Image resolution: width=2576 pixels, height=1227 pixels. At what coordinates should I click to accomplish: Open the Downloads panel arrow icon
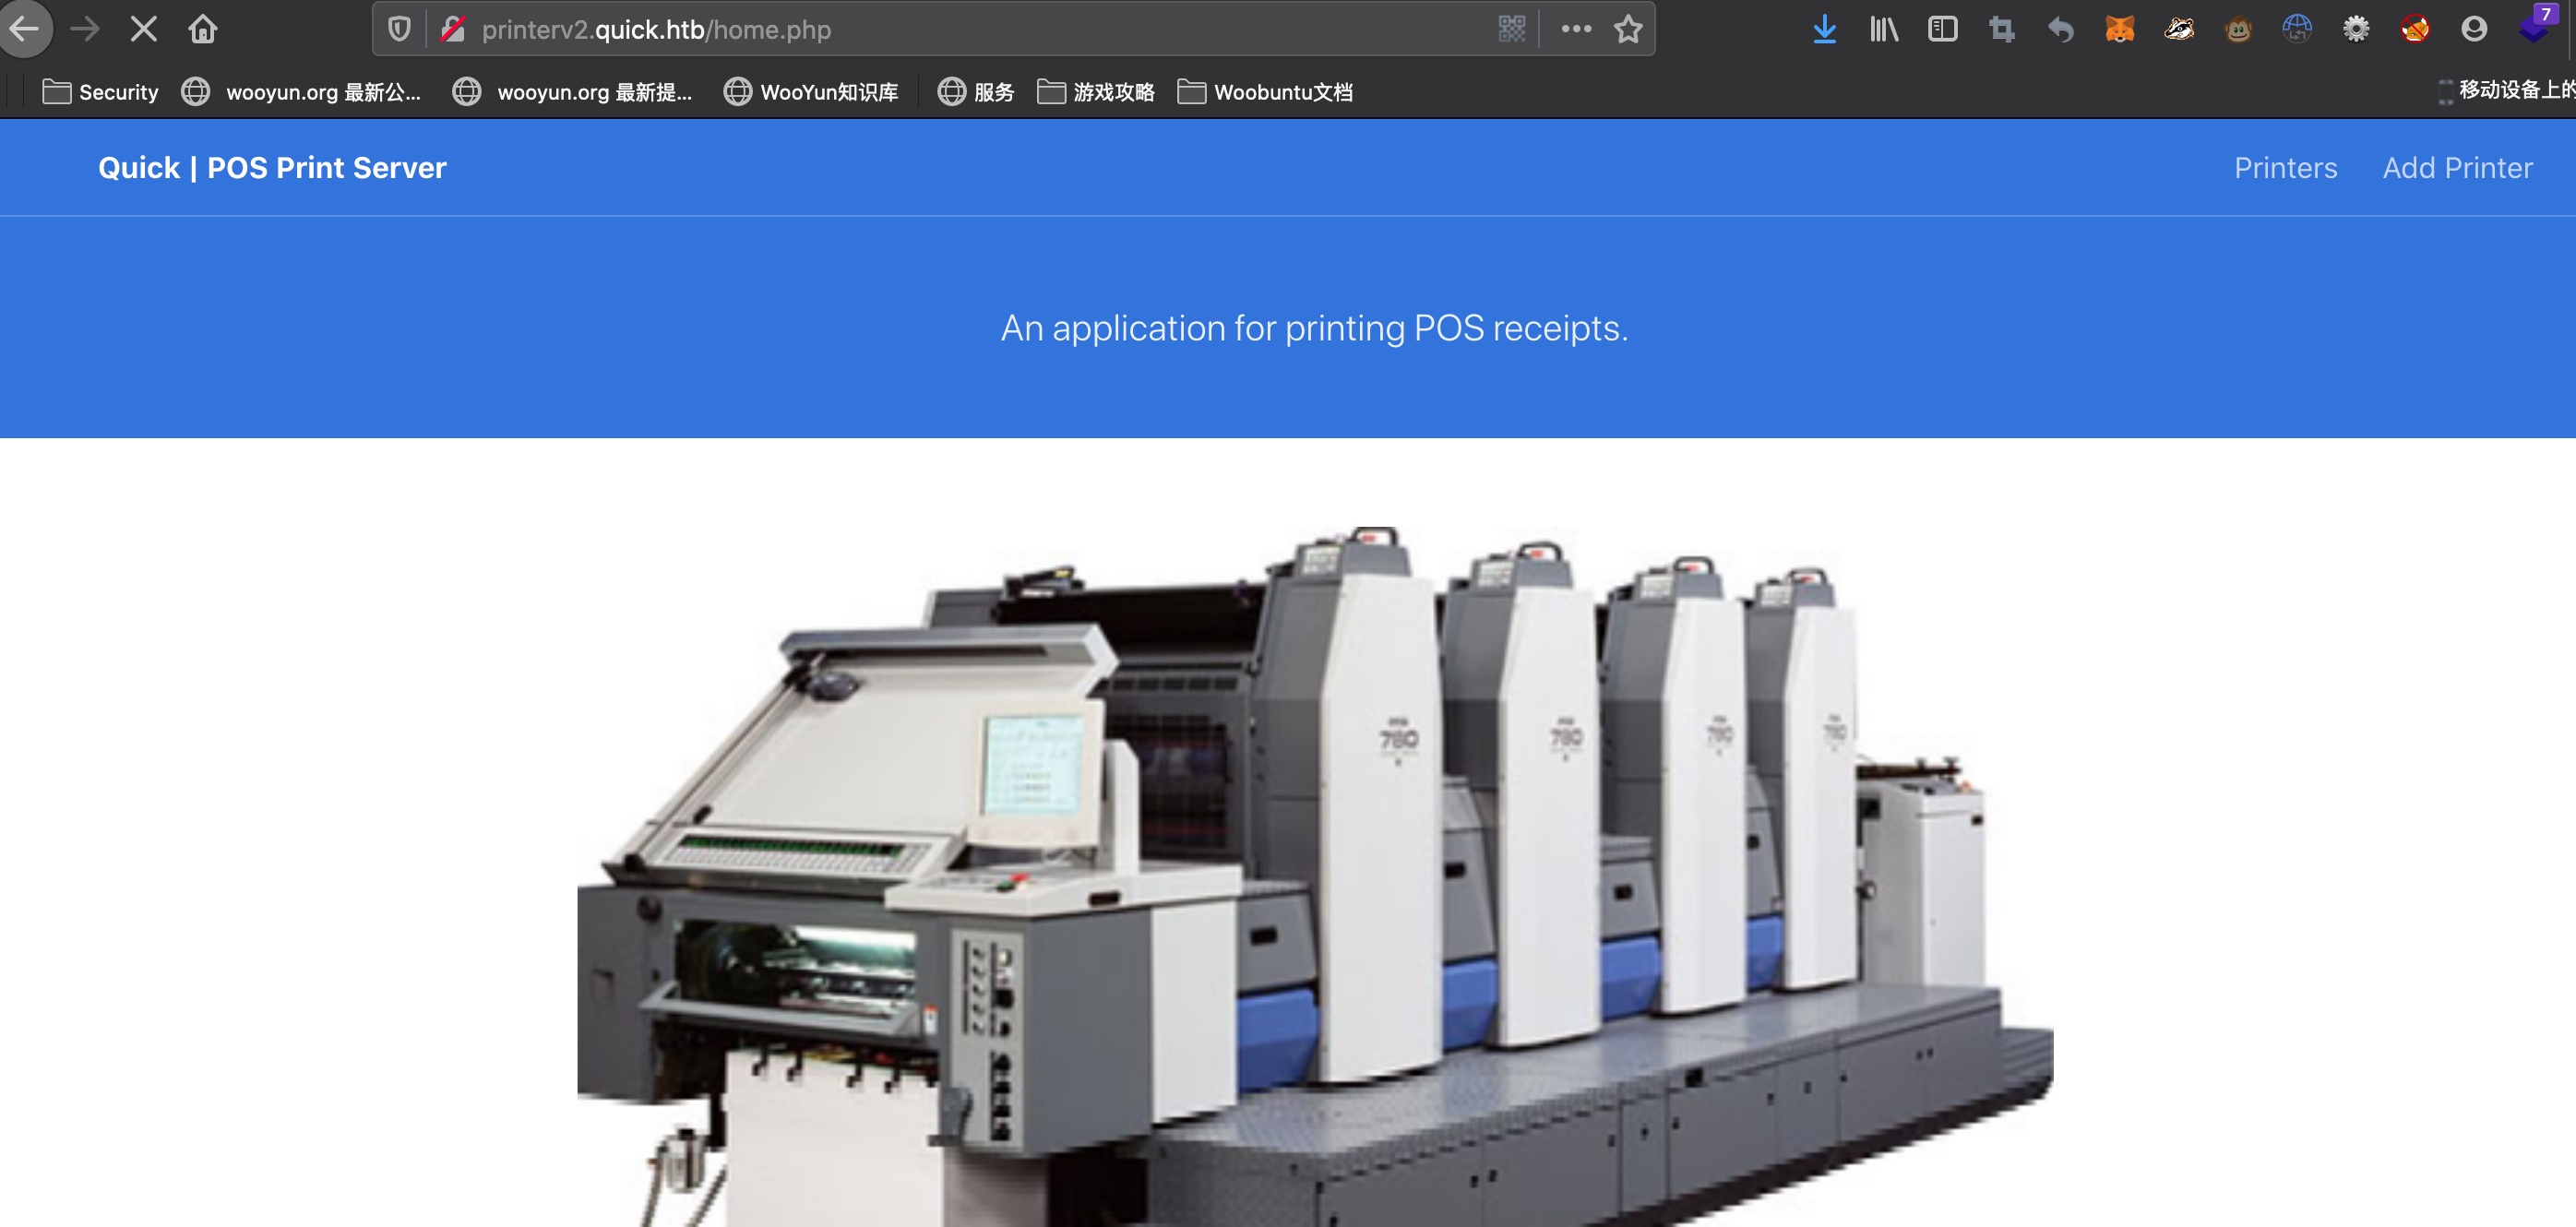pos(1824,29)
